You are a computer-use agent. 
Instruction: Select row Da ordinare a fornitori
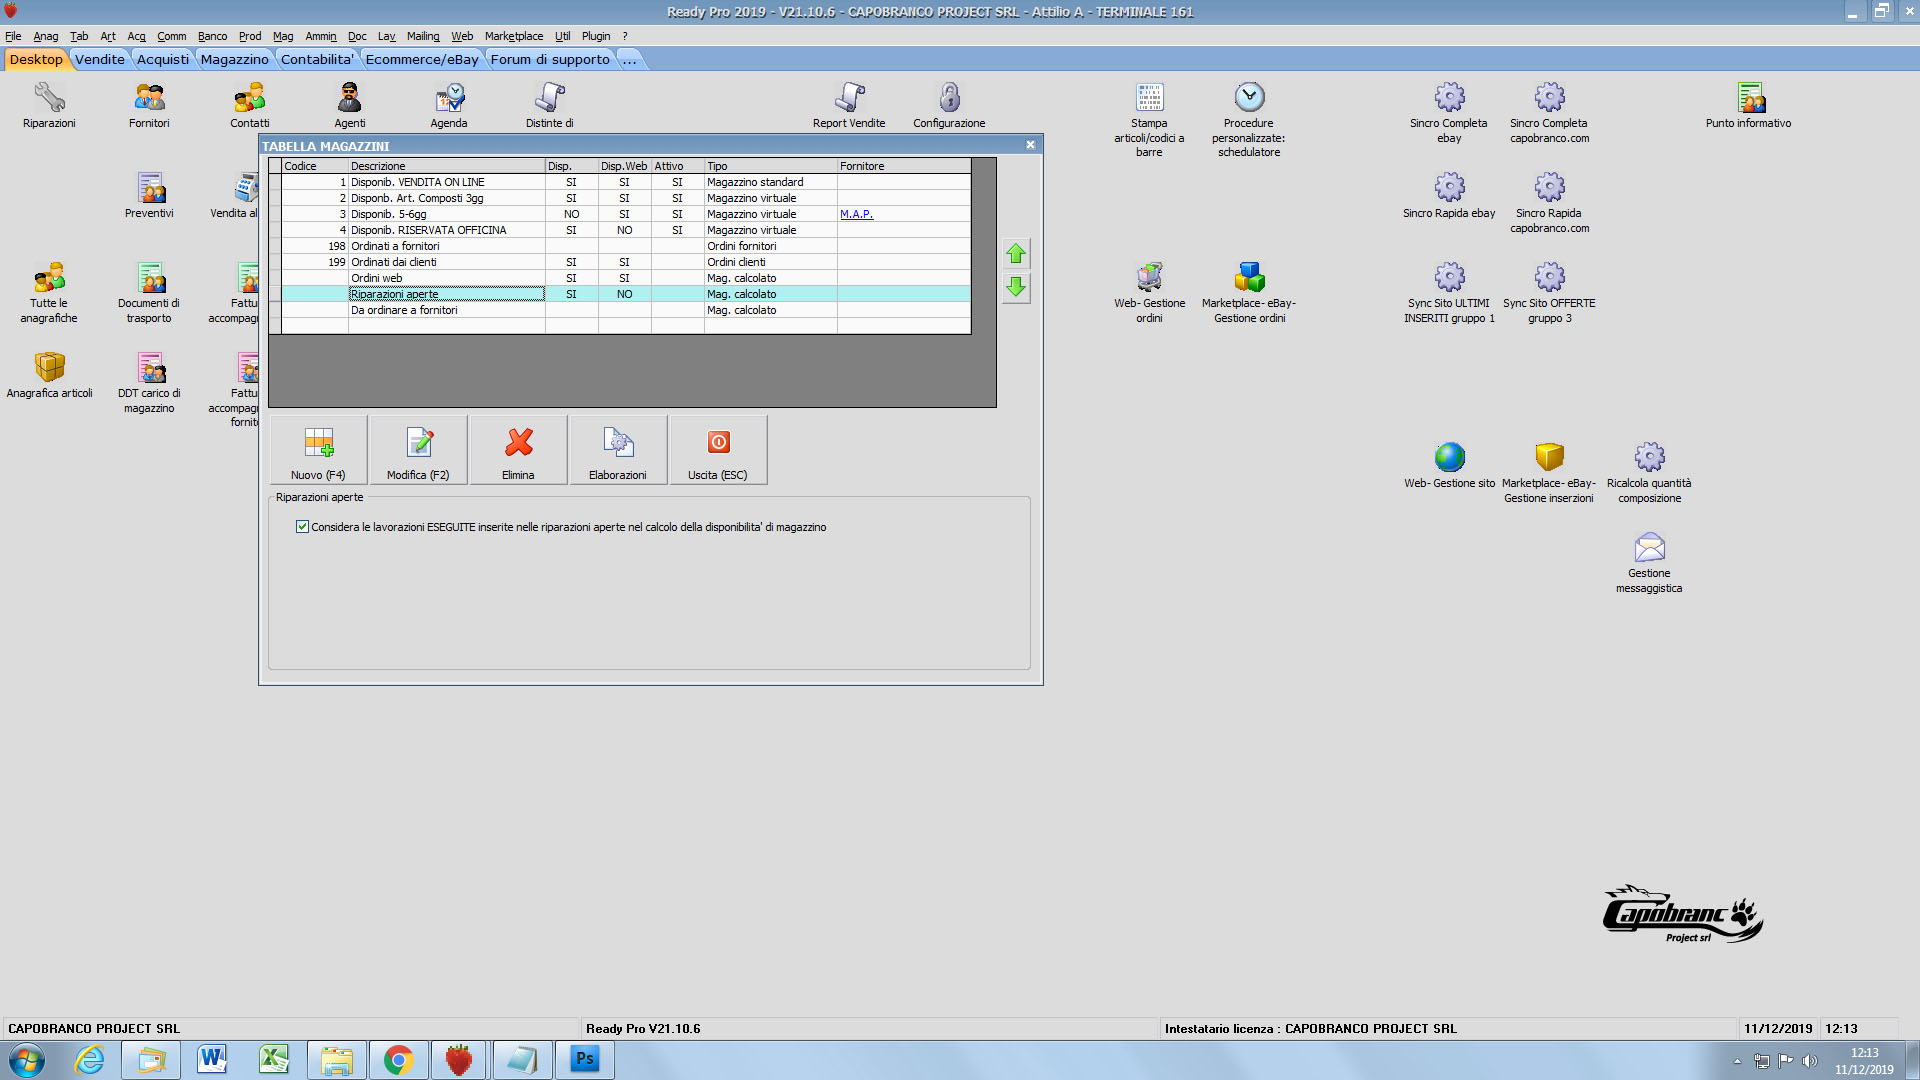[626, 310]
